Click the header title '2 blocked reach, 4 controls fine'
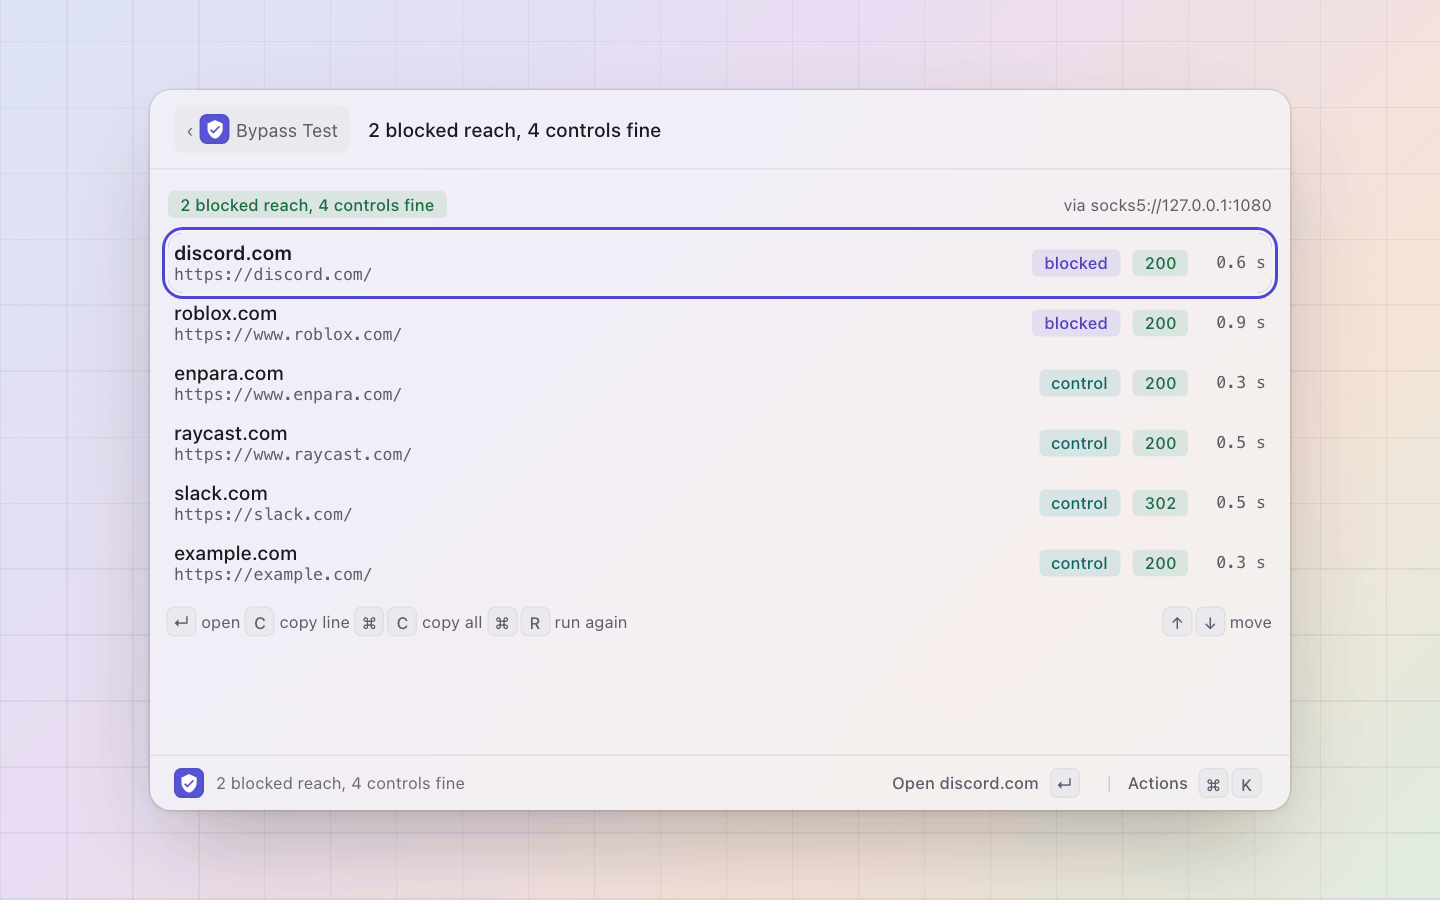This screenshot has height=900, width=1440. coord(514,130)
